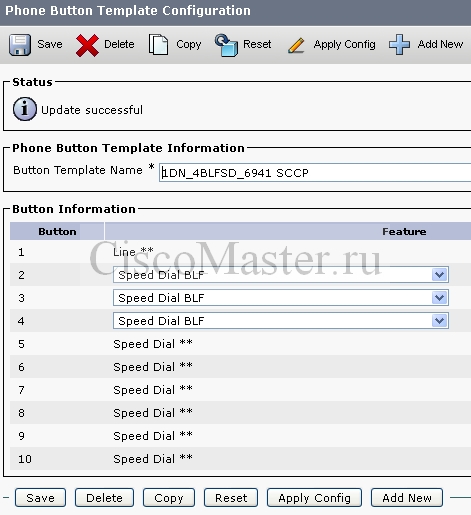
Task: Click the 'Button' column header
Action: (57, 231)
